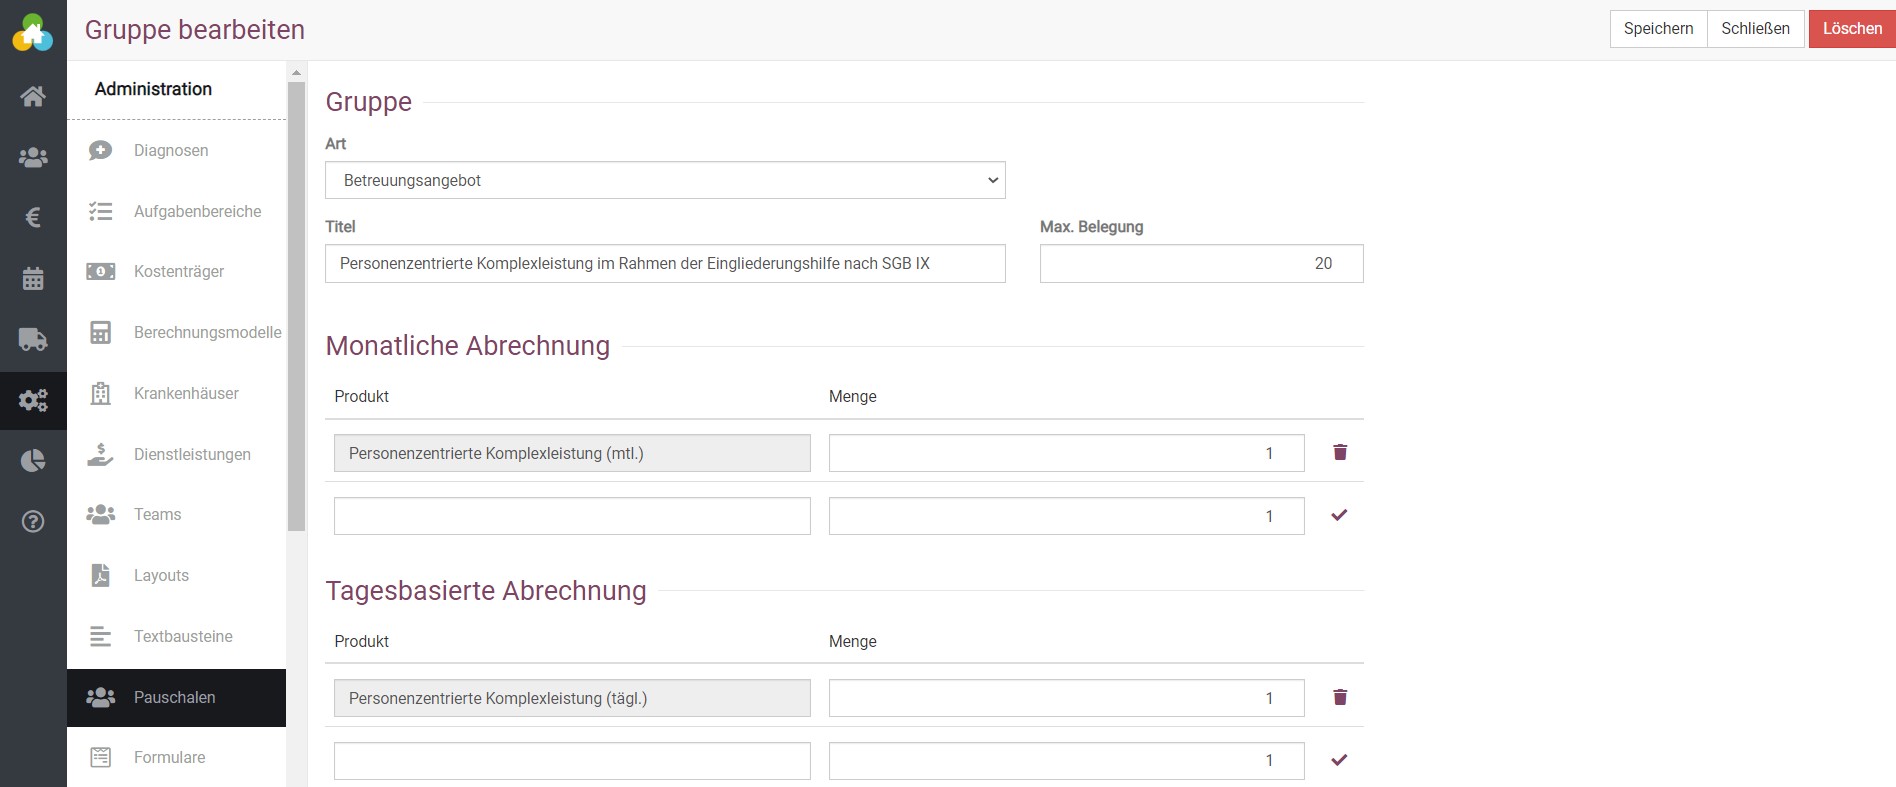Go to Textbausteine in the Administration menu

click(x=183, y=636)
